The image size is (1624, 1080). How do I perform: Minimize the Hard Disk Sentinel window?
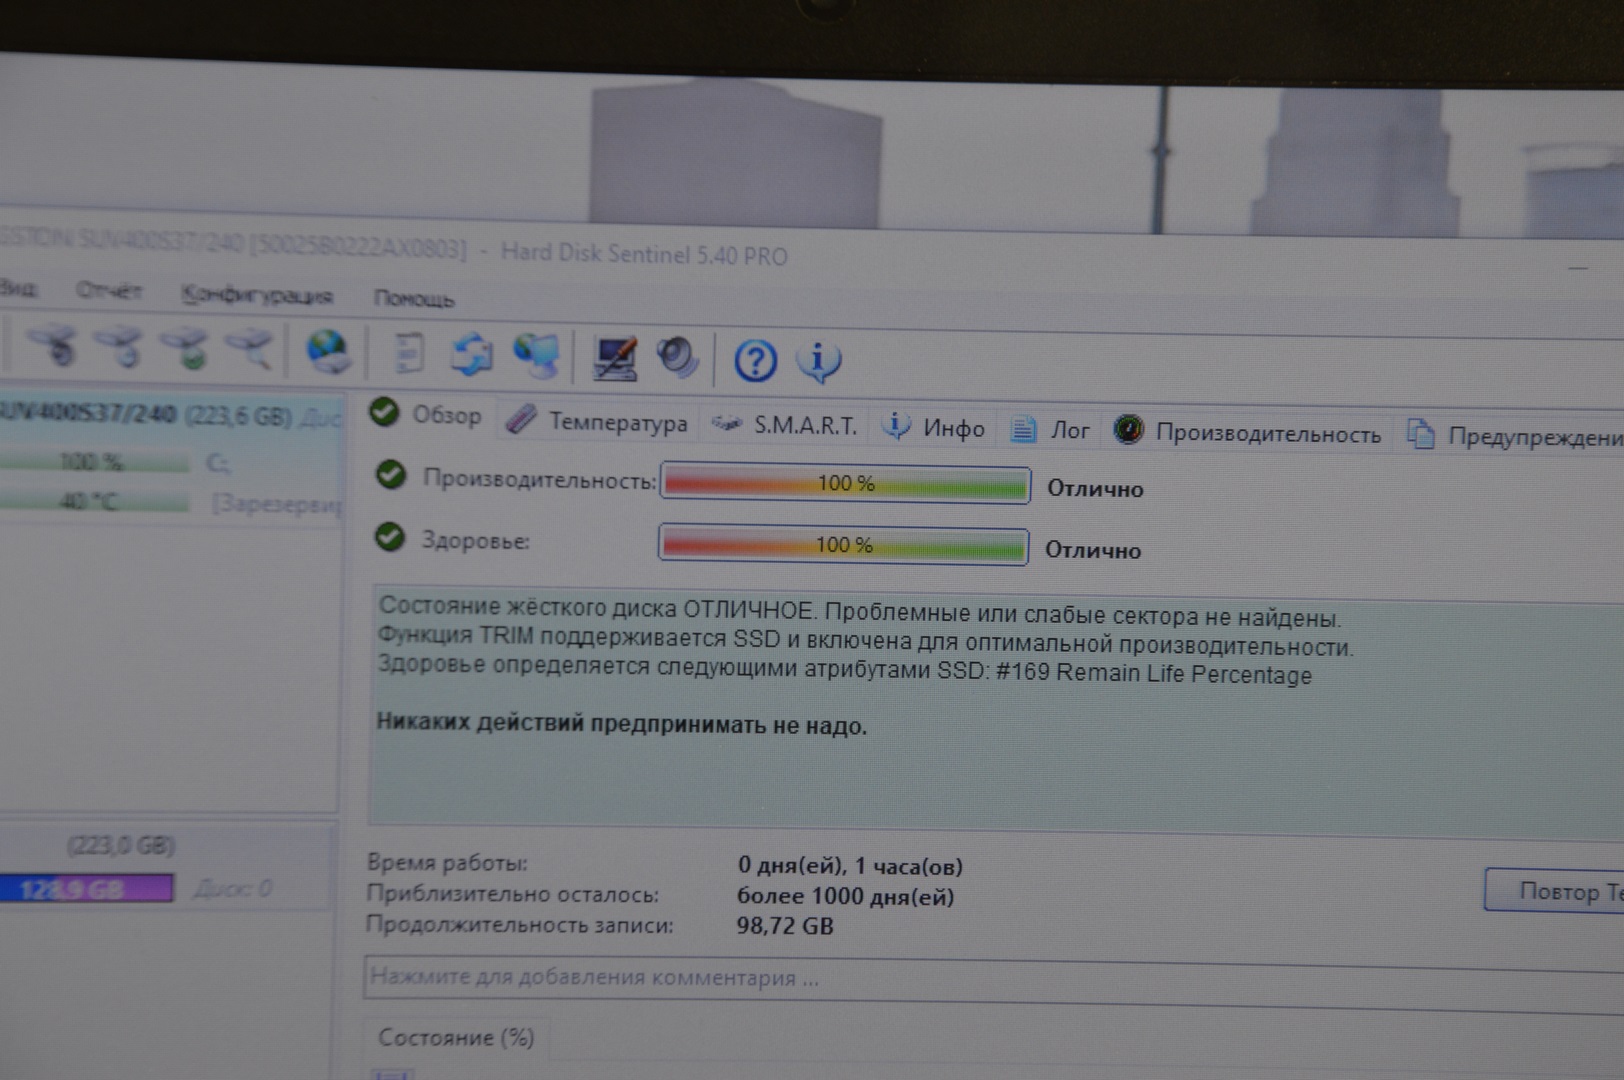pos(1578,268)
